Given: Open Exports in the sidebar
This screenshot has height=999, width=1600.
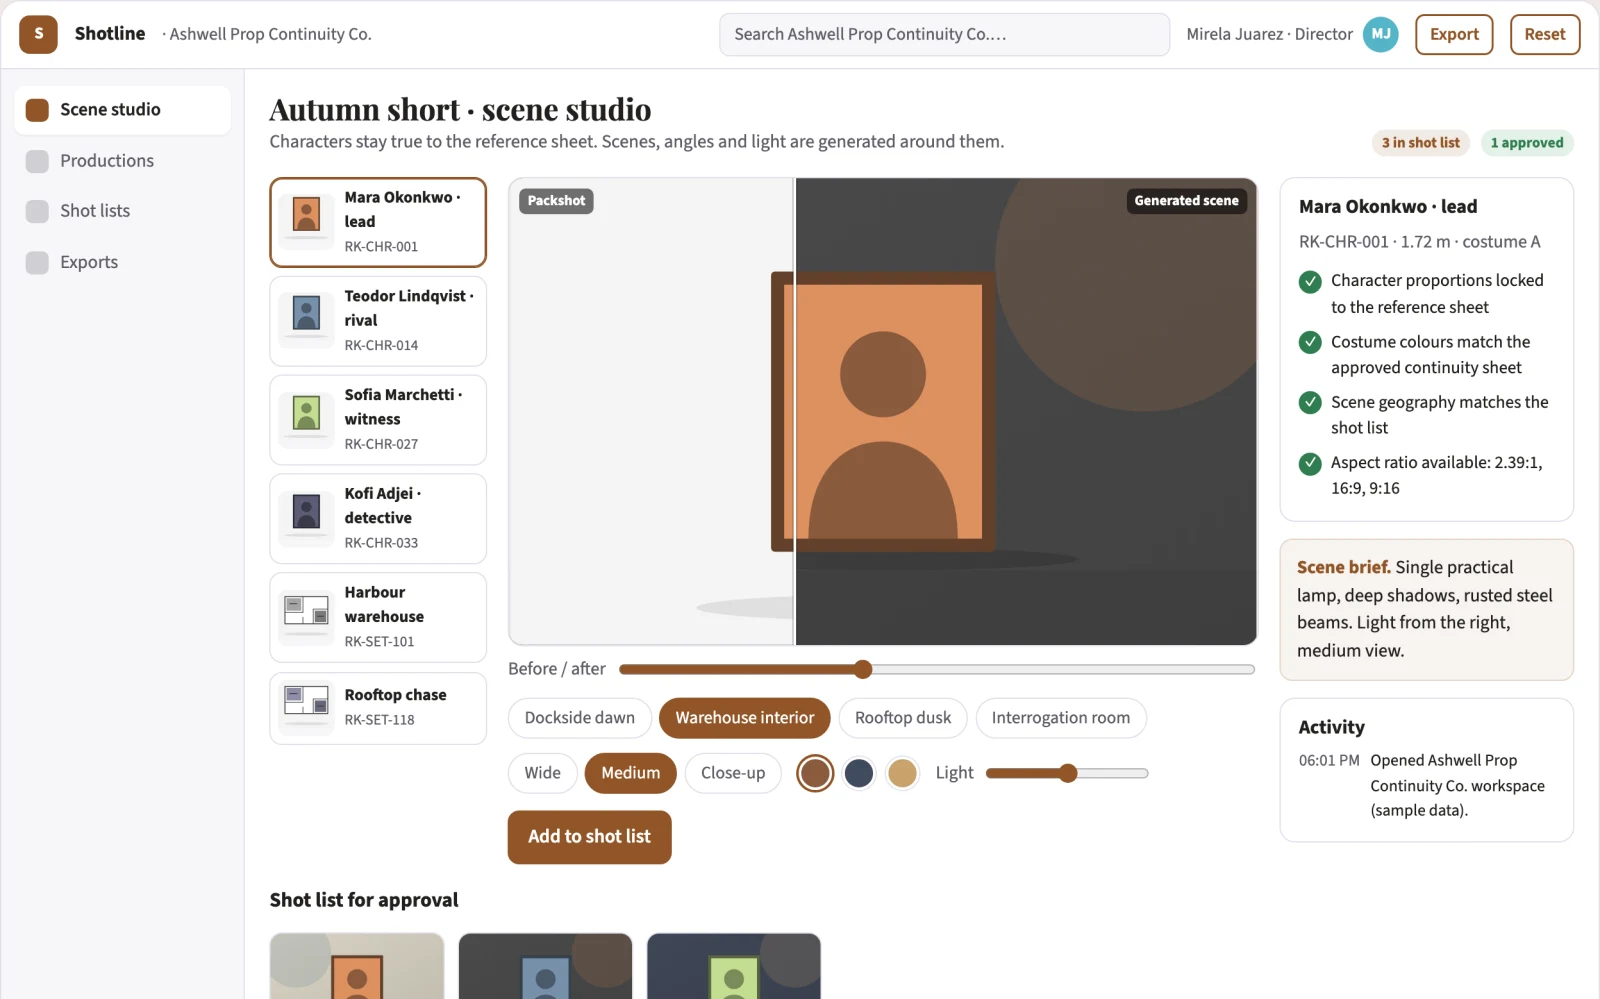Looking at the screenshot, I should pos(122,262).
